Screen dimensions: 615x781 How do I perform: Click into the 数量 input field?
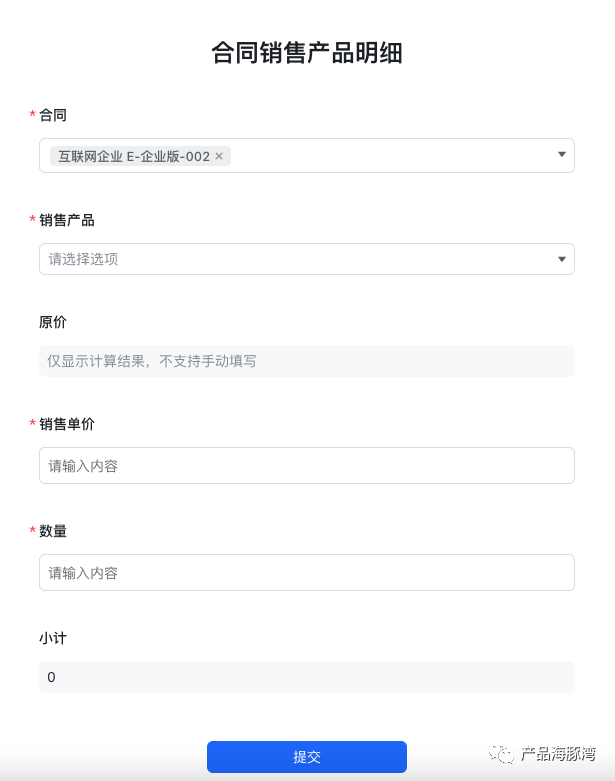(x=306, y=573)
